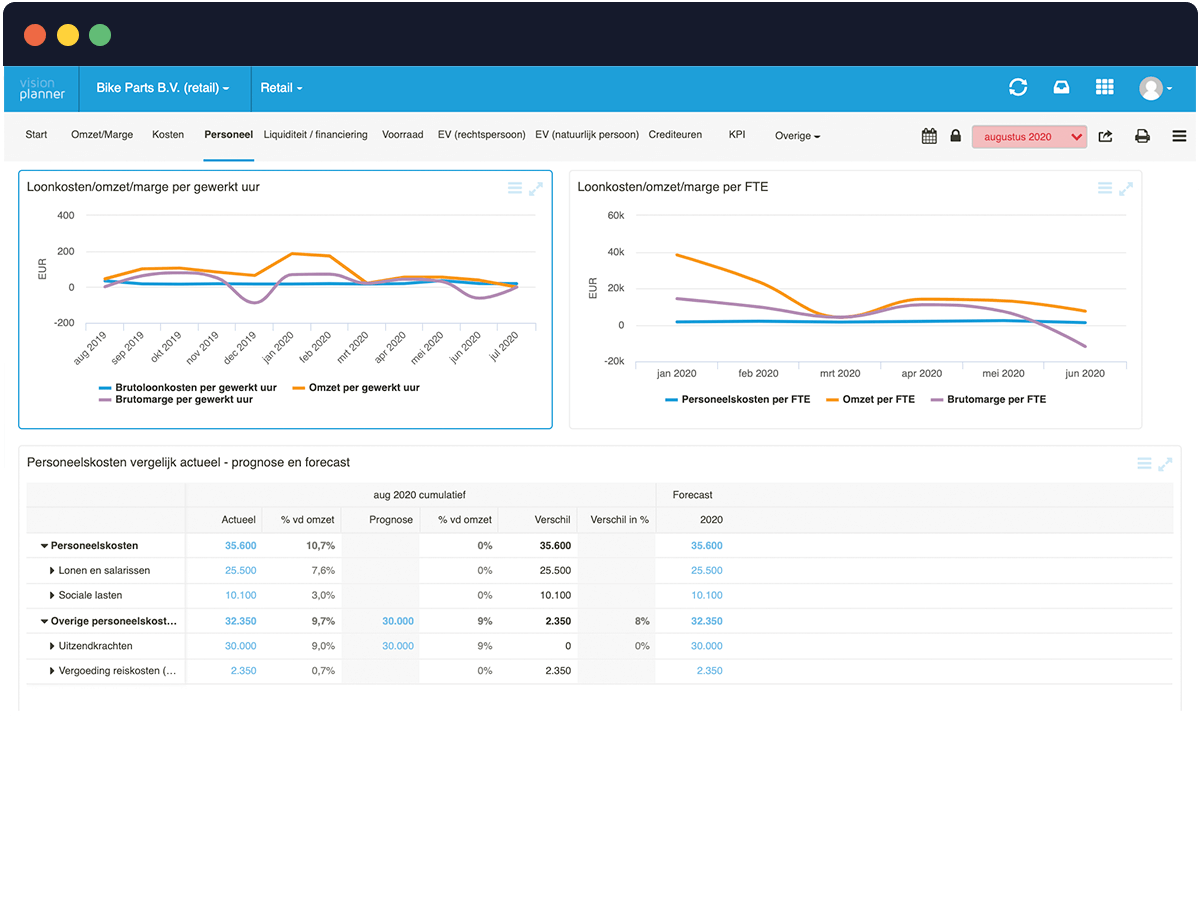1200x900 pixels.
Task: Click the Prognose column header
Action: pos(391,520)
